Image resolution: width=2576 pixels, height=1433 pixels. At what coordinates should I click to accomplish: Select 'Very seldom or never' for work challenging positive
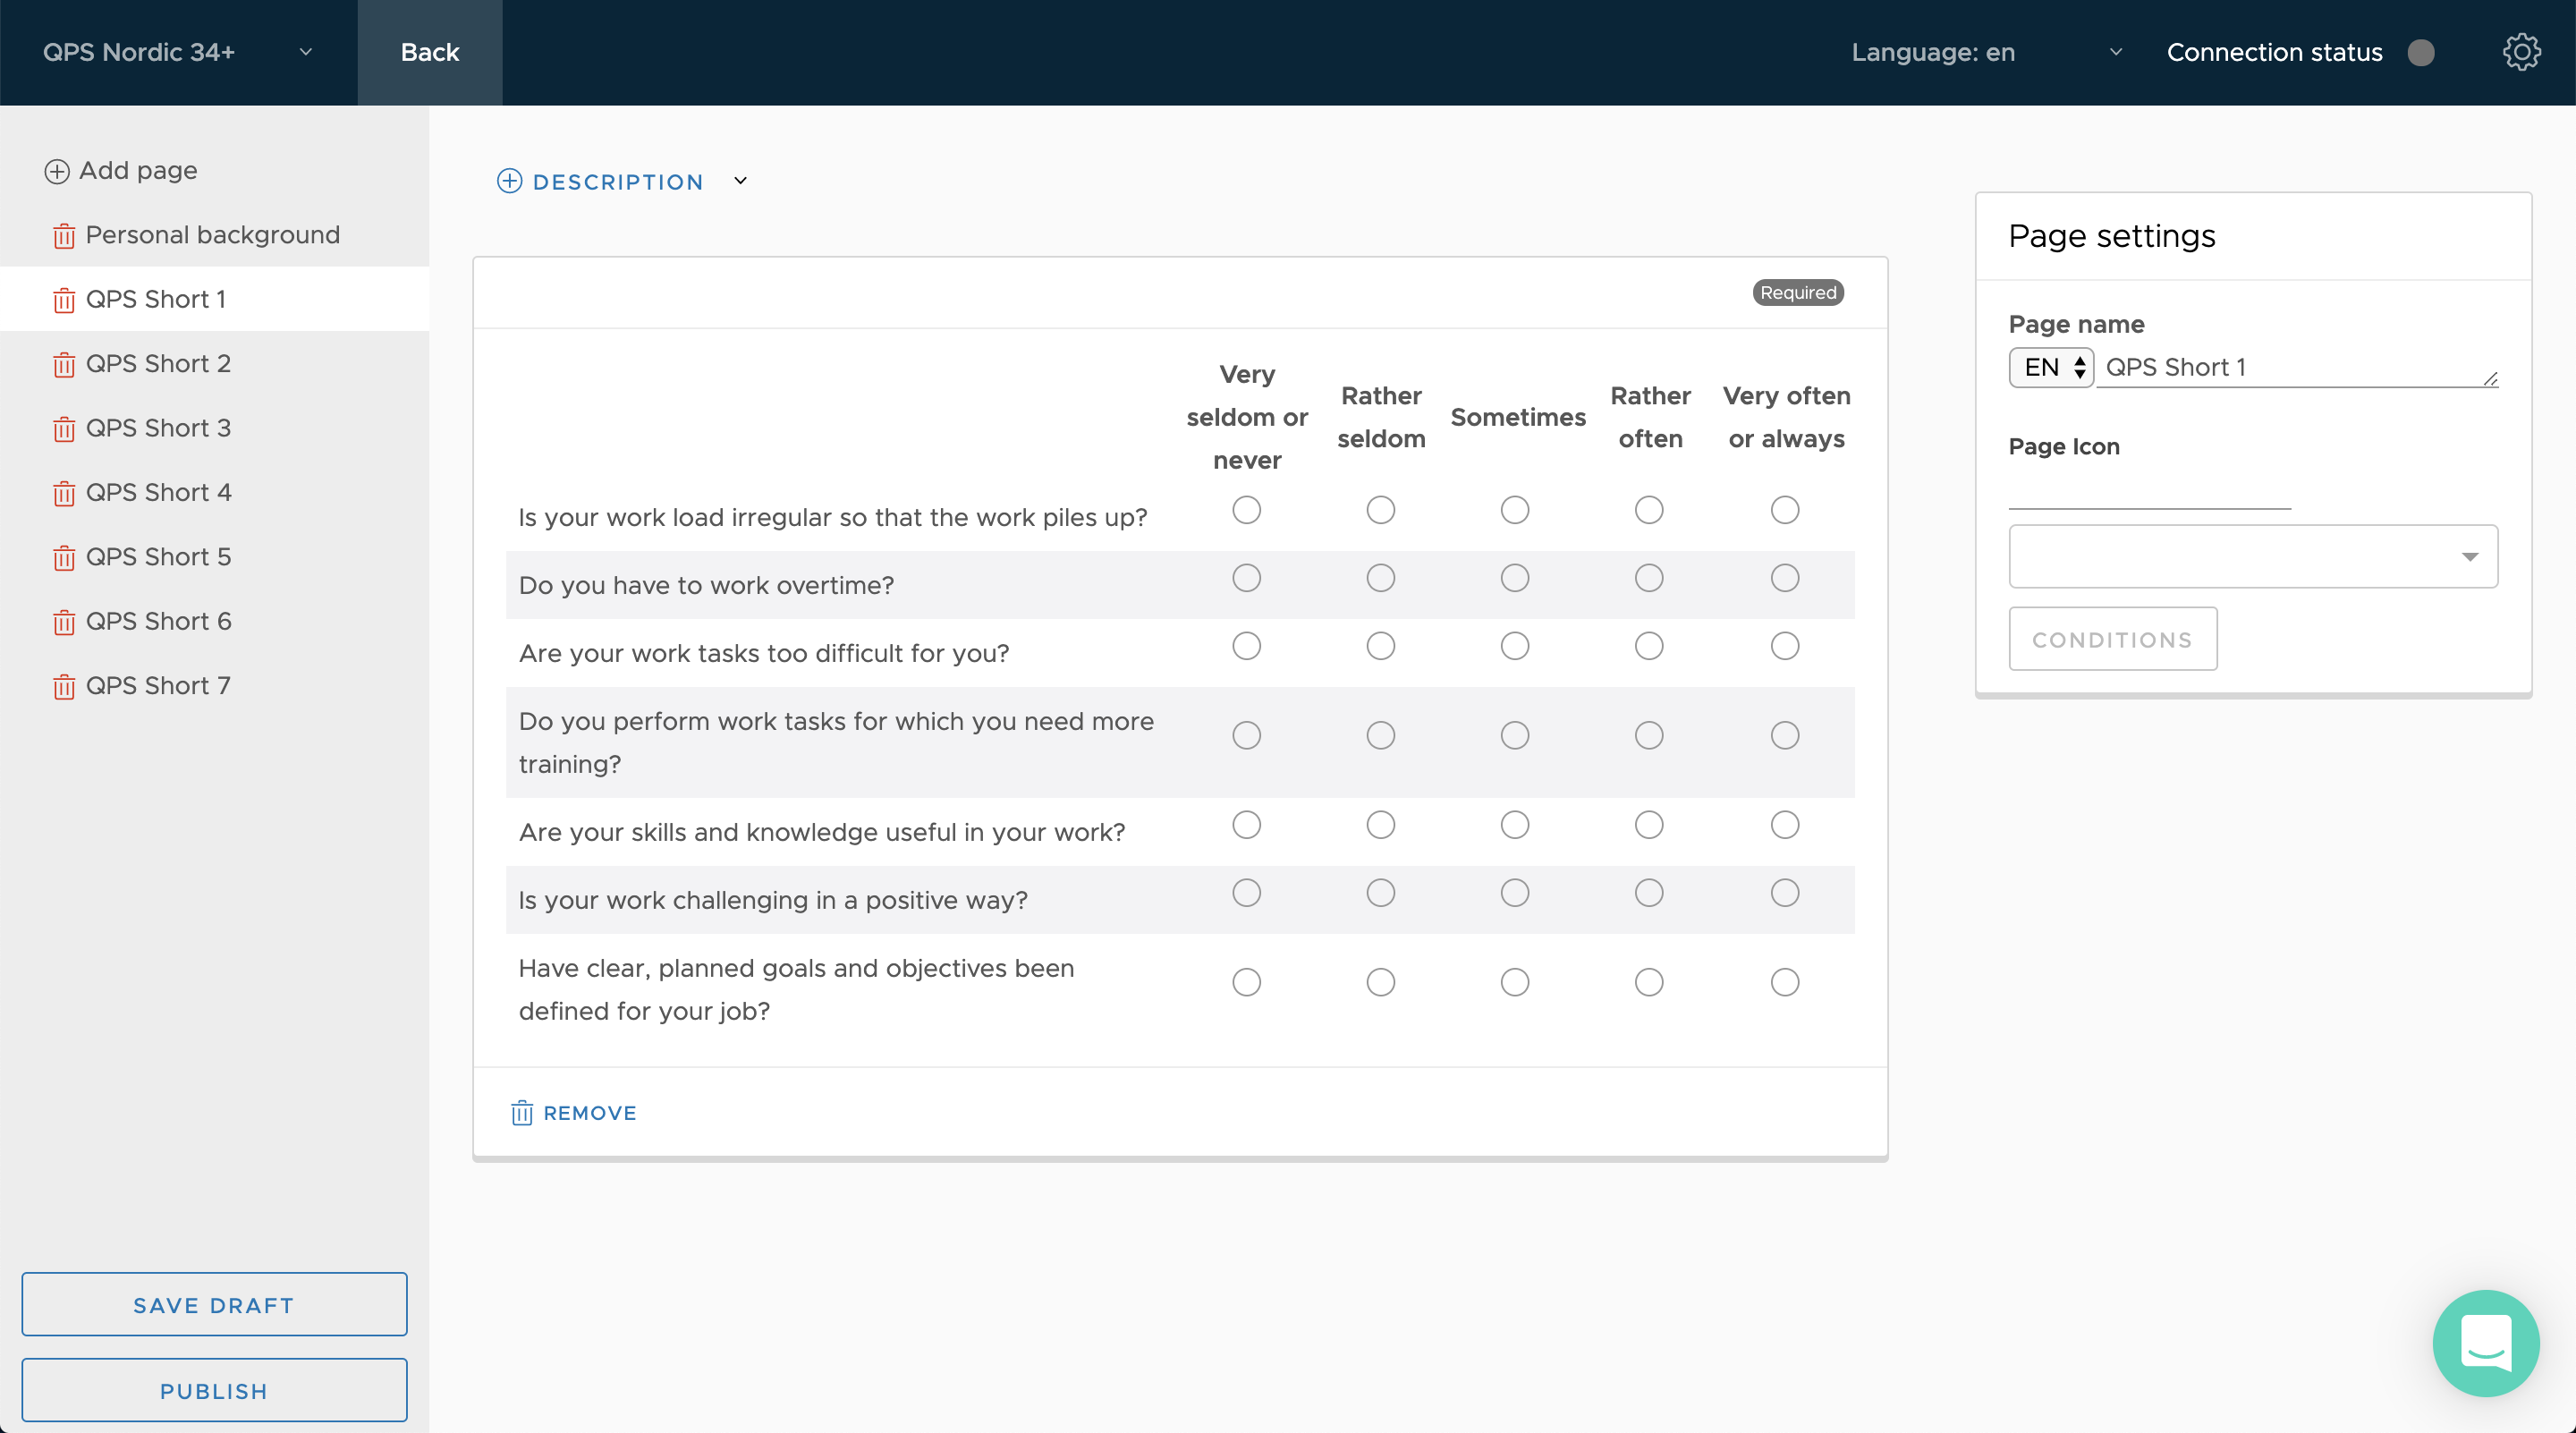1246,893
